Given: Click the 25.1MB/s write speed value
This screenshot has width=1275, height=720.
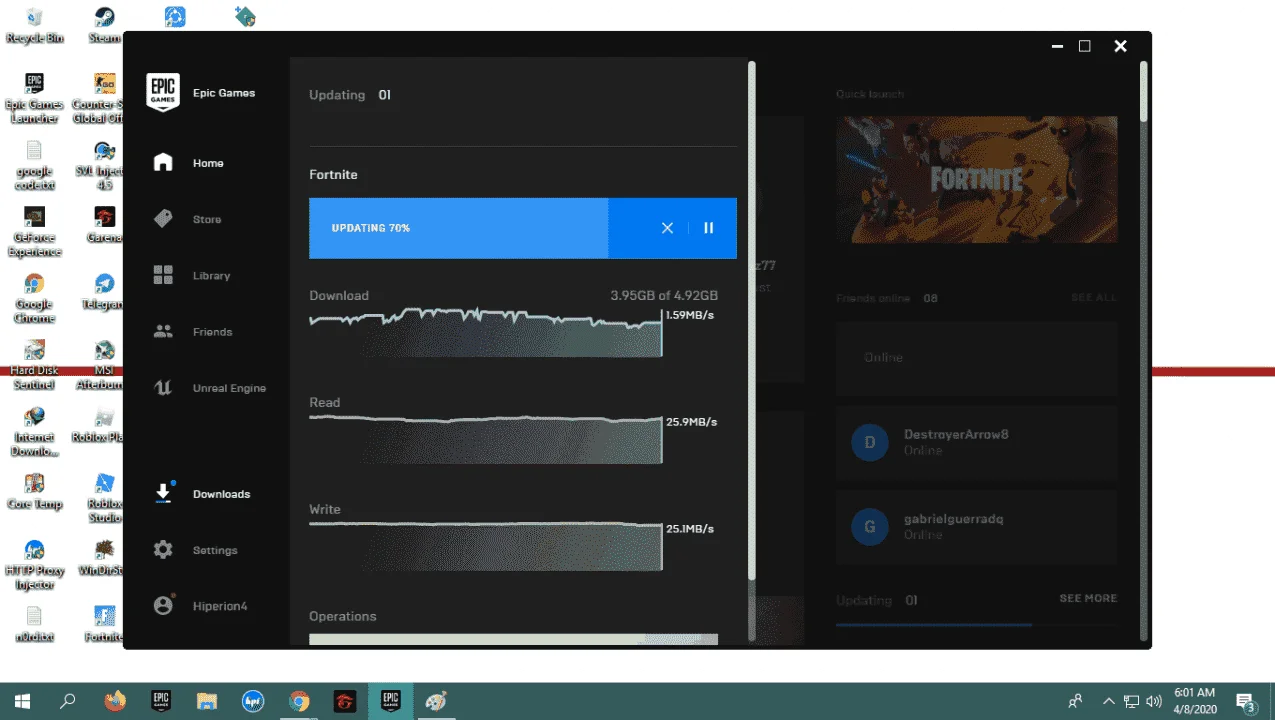Looking at the screenshot, I should [690, 529].
